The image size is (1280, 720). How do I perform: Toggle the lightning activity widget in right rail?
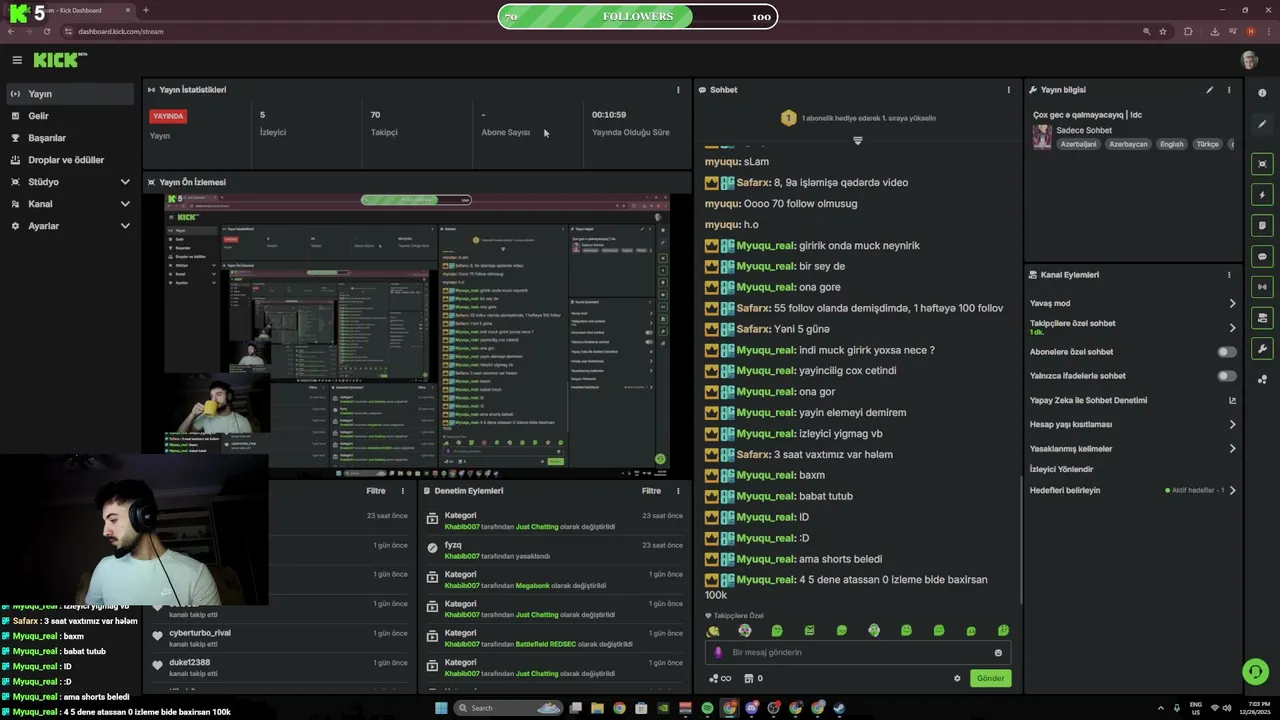(x=1262, y=195)
